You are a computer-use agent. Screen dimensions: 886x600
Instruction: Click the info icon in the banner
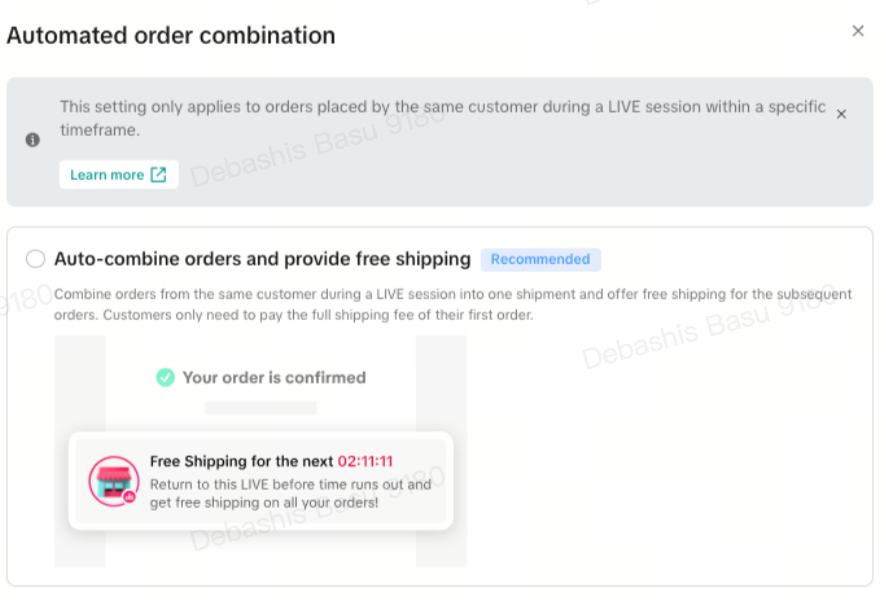(x=32, y=140)
